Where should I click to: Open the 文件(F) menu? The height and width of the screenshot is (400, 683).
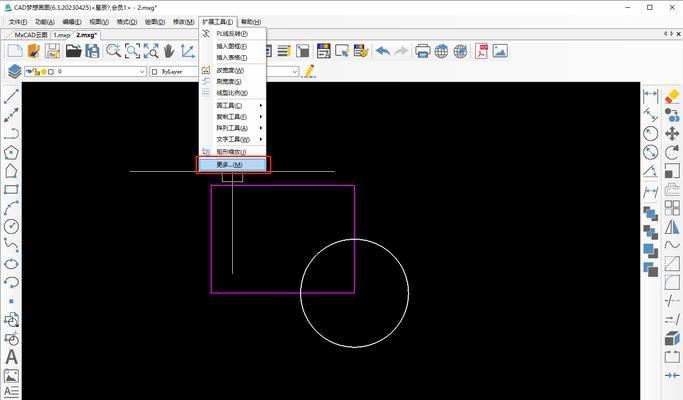[x=18, y=22]
